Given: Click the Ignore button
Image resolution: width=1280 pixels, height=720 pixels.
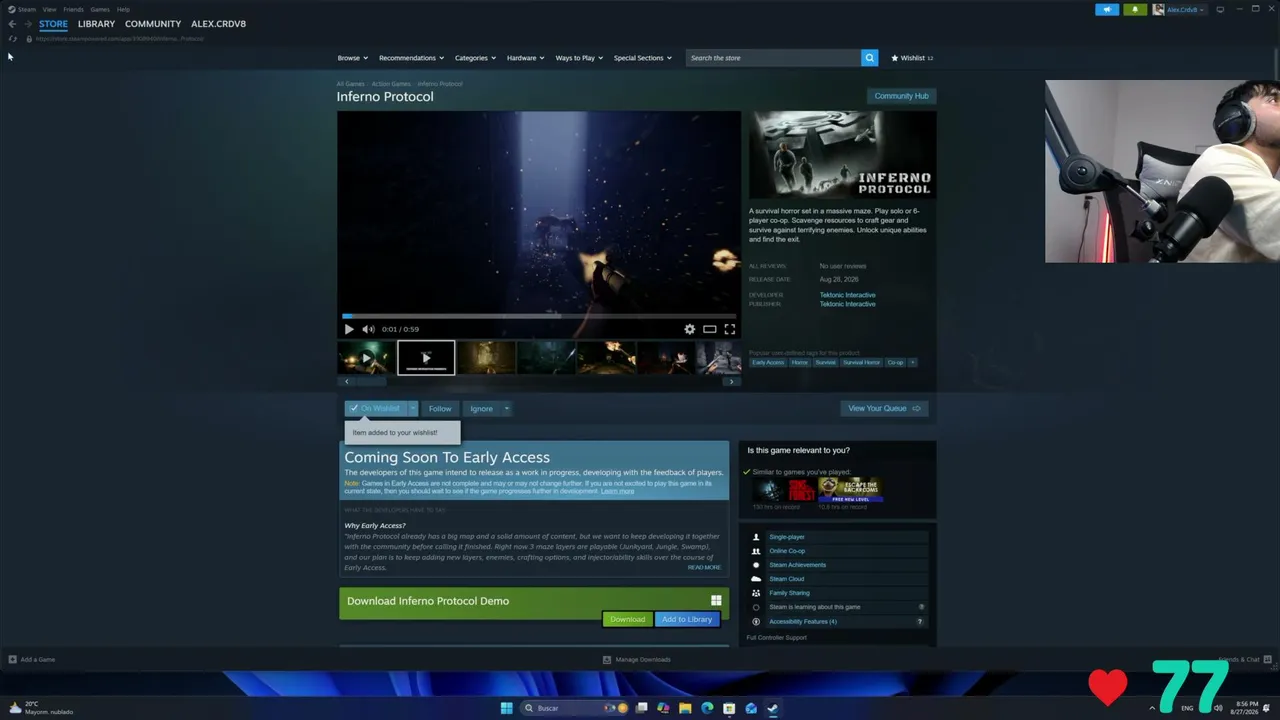Looking at the screenshot, I should [x=481, y=408].
